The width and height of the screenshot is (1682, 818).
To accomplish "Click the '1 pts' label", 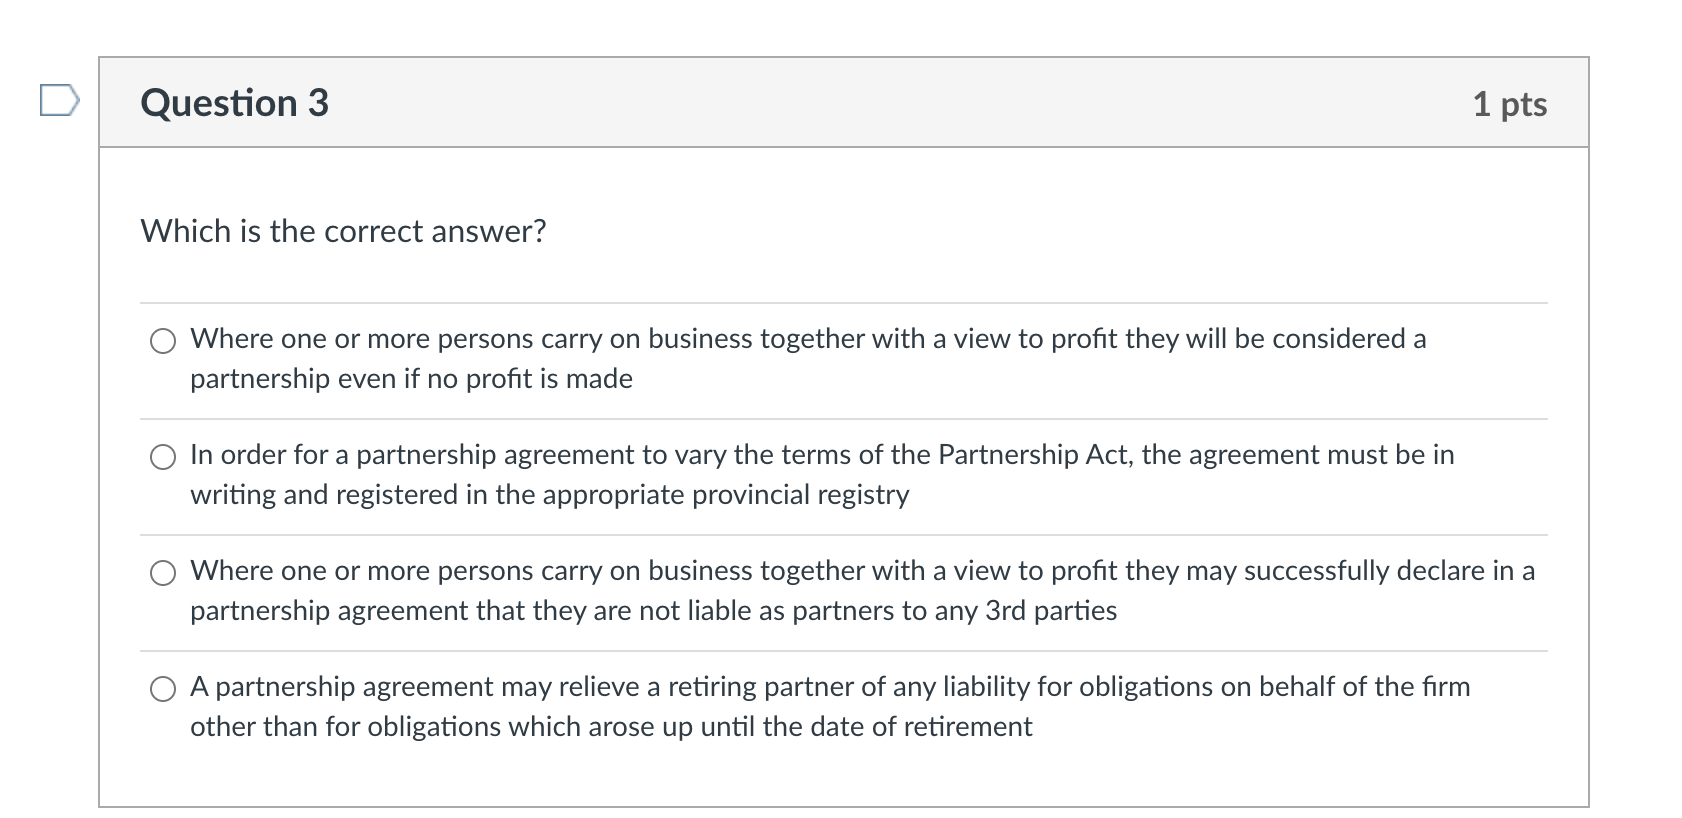I will tap(1508, 102).
